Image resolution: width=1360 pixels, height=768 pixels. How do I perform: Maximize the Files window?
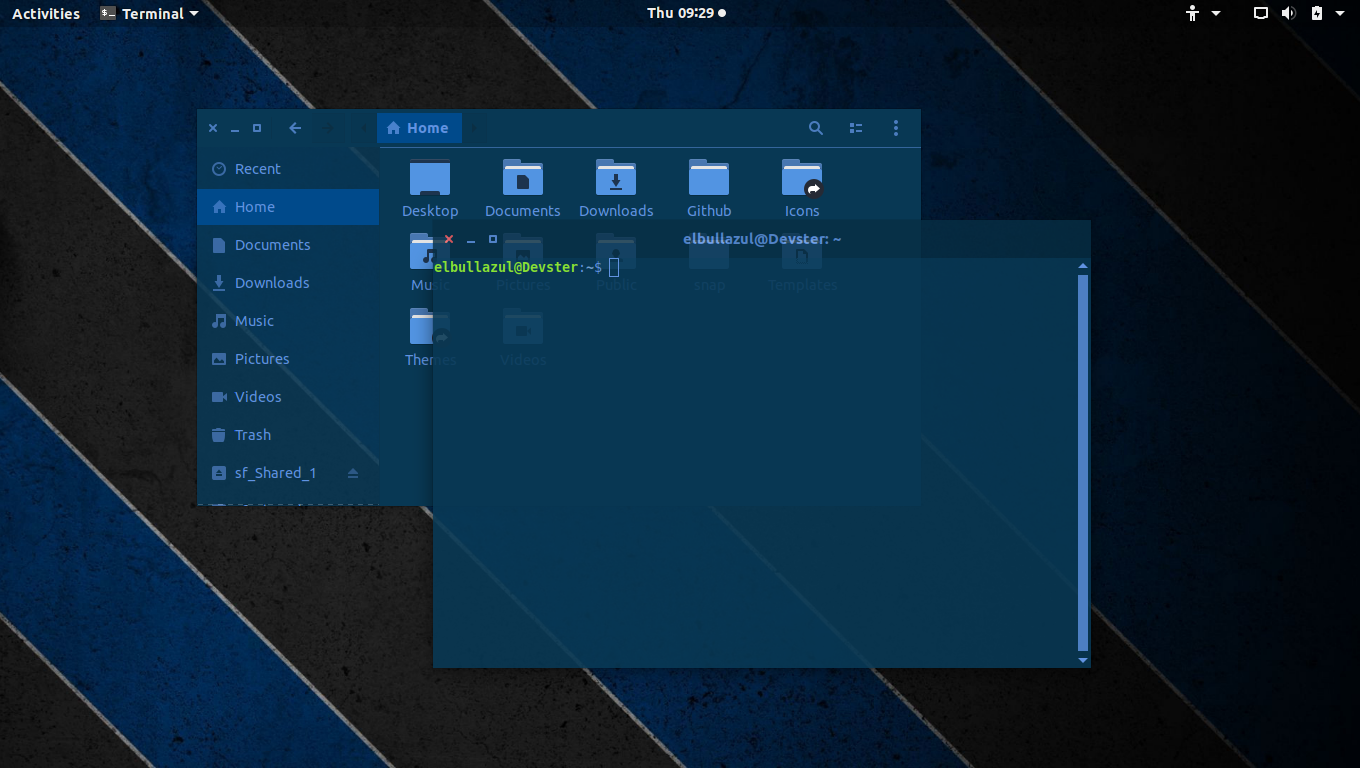click(257, 128)
